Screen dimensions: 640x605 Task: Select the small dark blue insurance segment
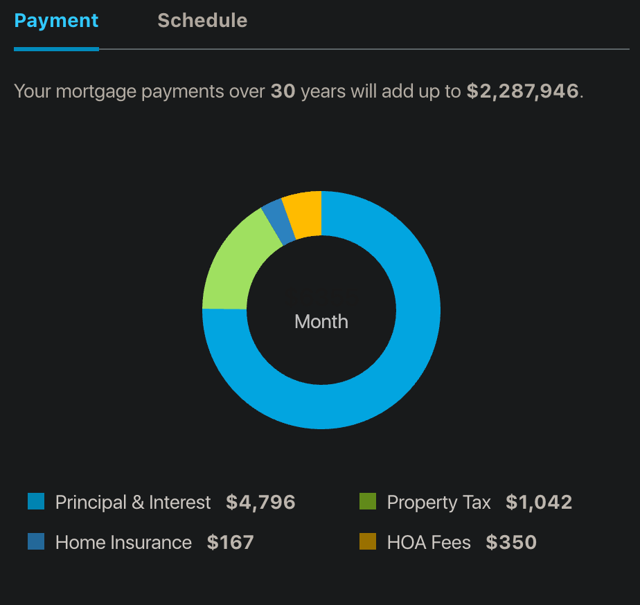(x=279, y=222)
